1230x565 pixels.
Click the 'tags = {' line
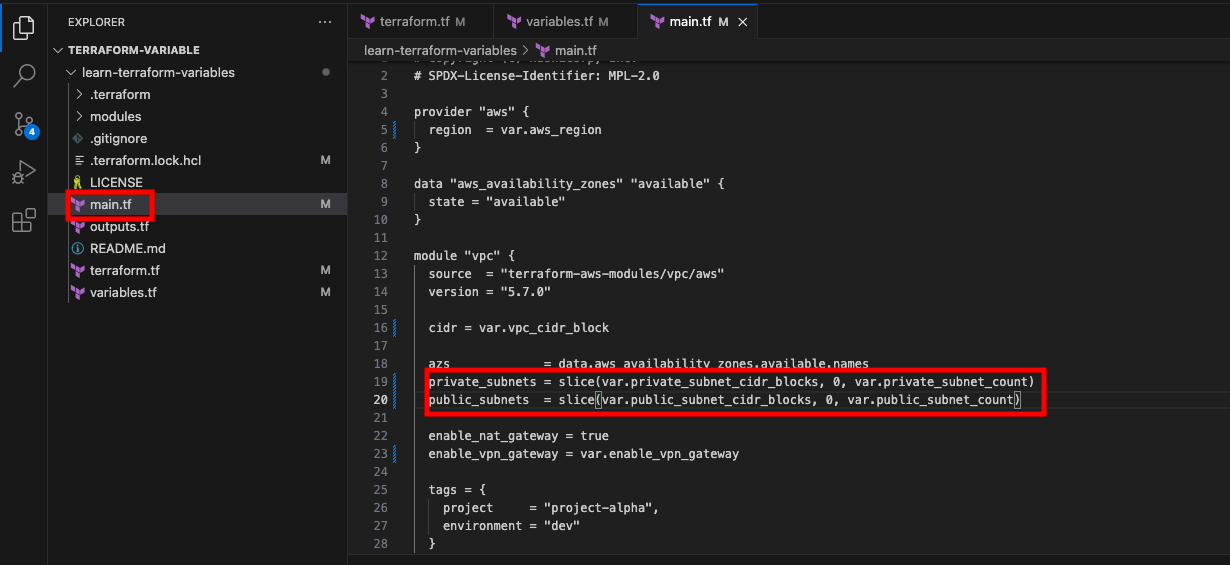[457, 490]
